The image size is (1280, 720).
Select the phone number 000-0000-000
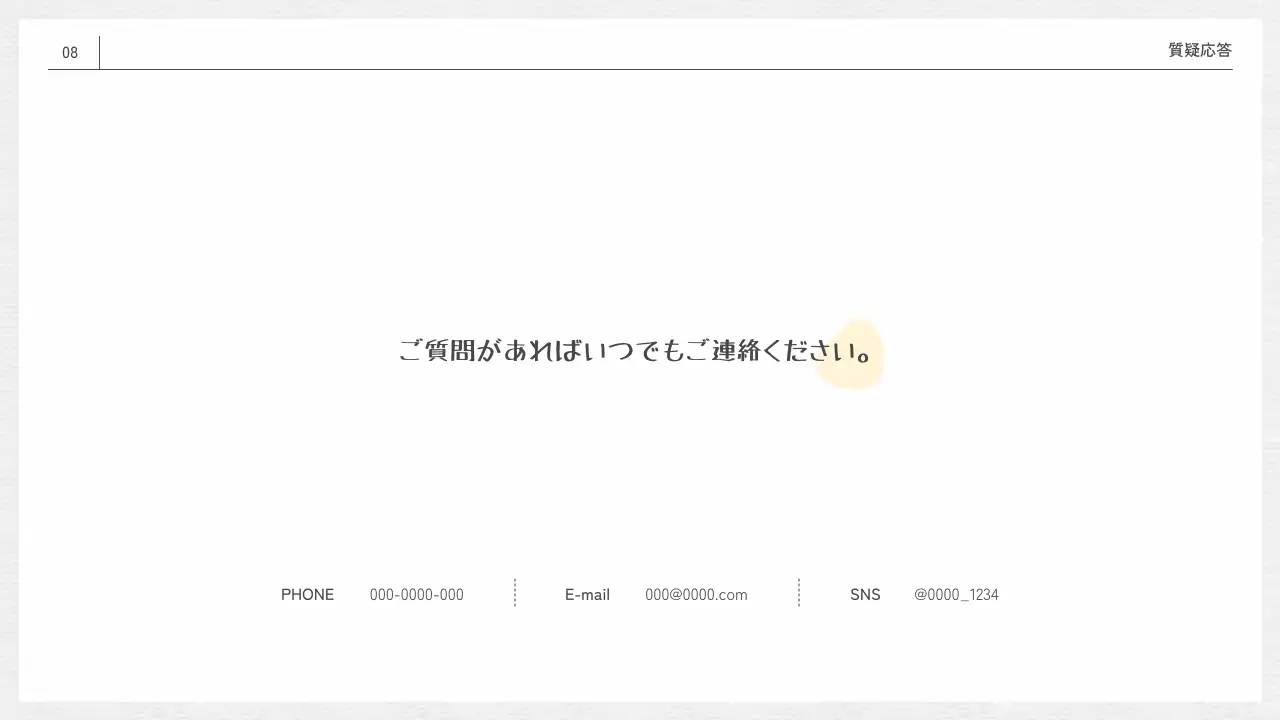(x=416, y=594)
